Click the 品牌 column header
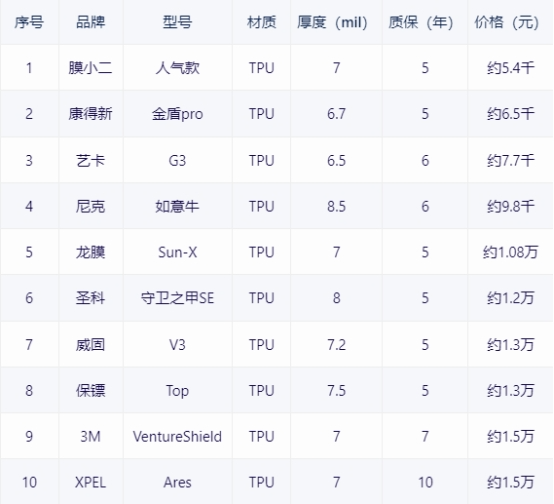The height and width of the screenshot is (504, 554). 91,22
